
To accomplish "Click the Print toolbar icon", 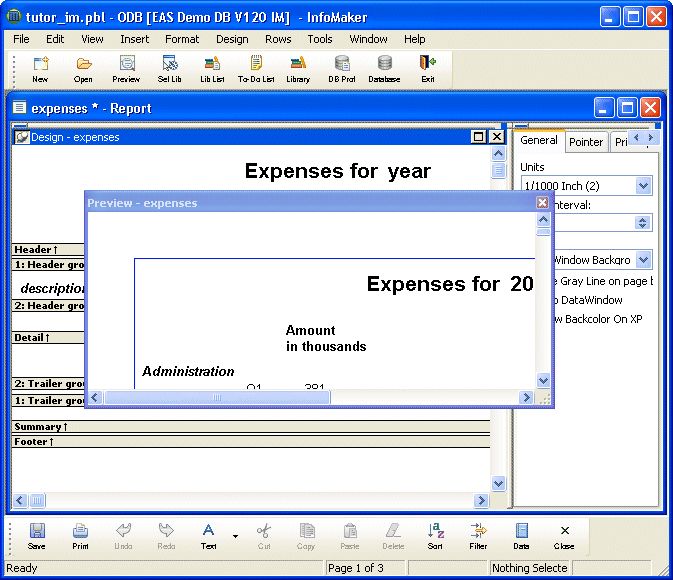I will coord(80,536).
